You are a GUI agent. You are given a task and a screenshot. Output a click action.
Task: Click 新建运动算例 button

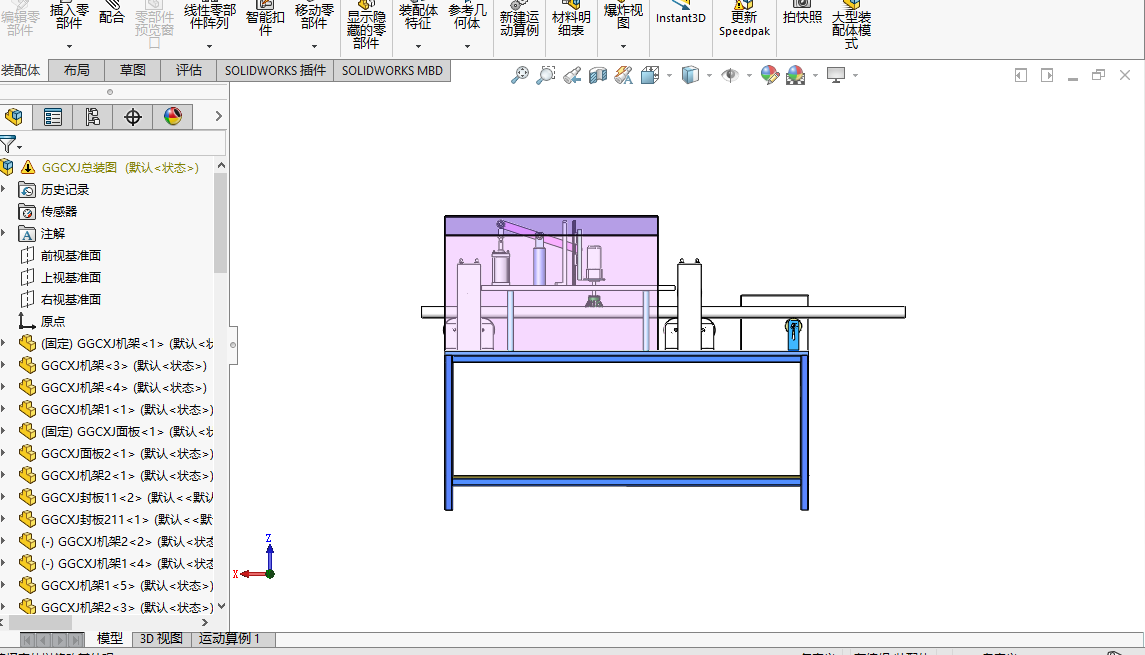[x=519, y=20]
